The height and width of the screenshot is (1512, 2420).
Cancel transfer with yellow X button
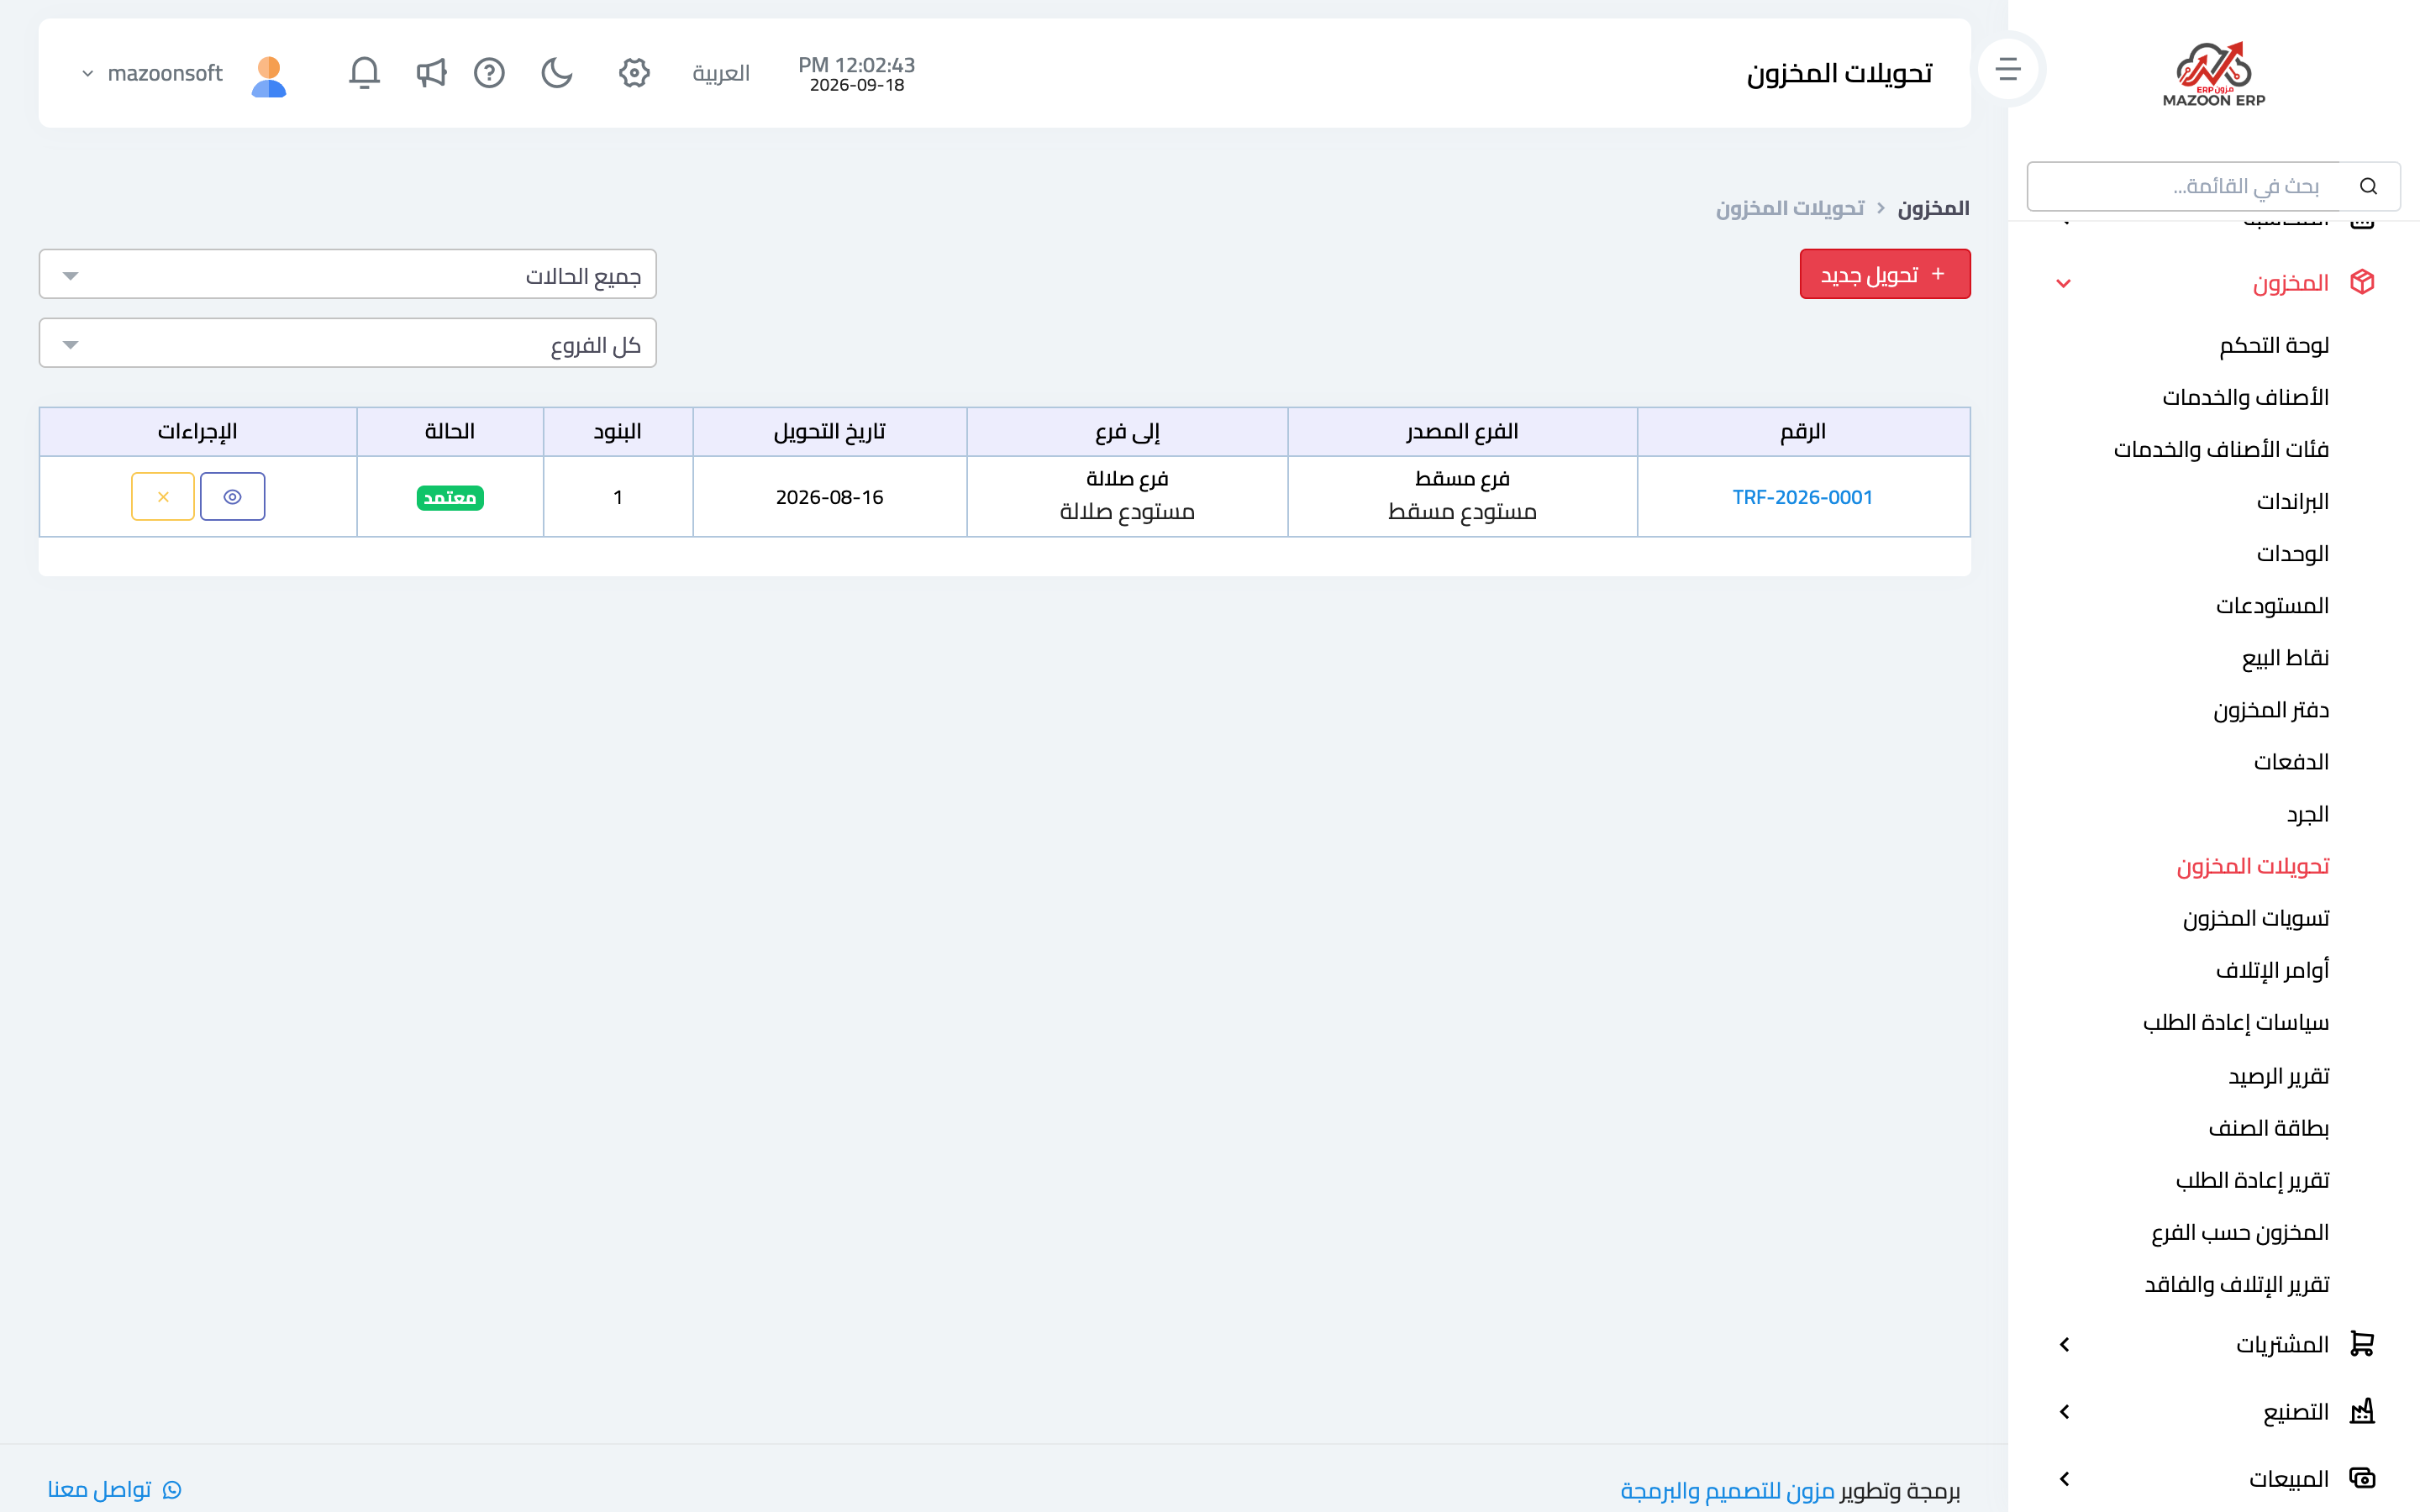click(163, 496)
